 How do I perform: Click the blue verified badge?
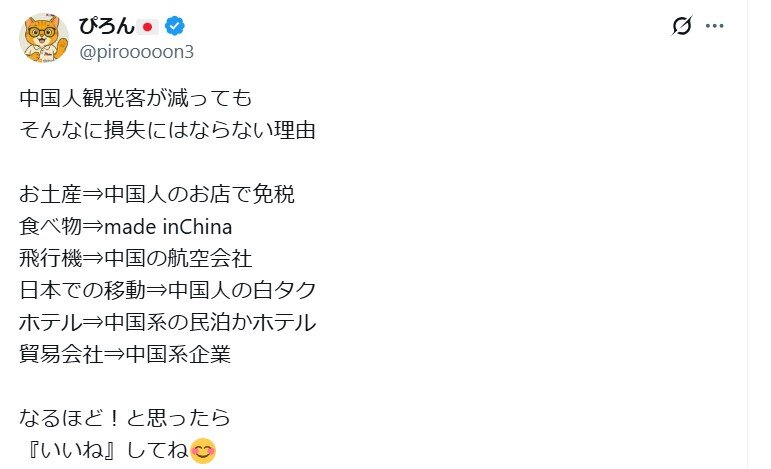tap(174, 26)
